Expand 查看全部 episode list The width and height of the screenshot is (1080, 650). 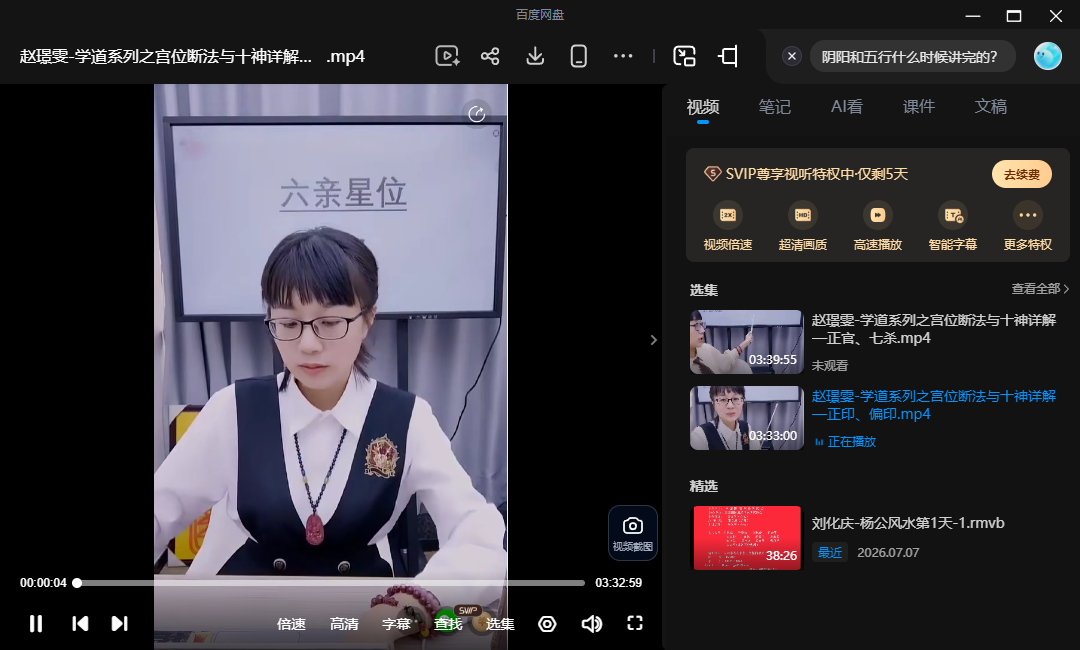click(1040, 289)
